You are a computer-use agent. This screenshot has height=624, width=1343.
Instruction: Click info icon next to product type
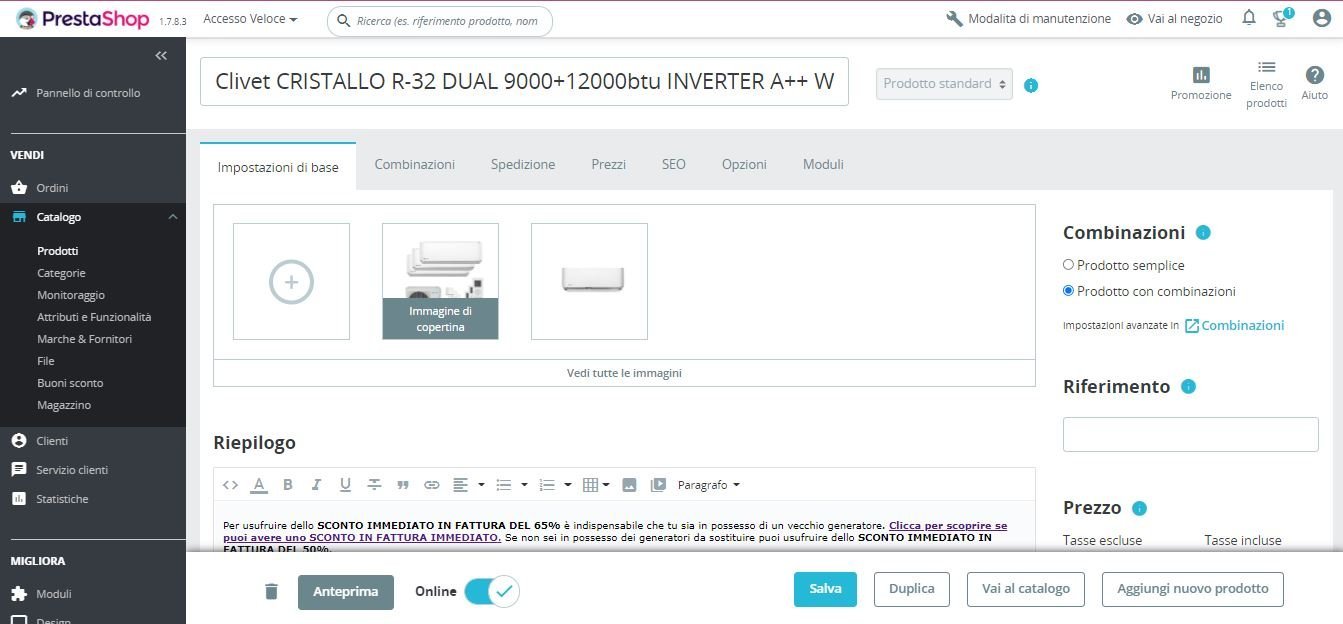pyautogui.click(x=1031, y=85)
